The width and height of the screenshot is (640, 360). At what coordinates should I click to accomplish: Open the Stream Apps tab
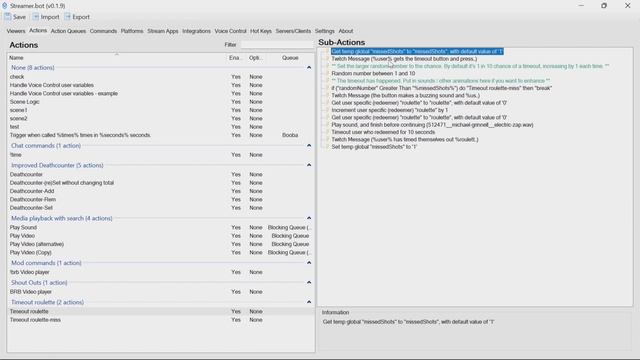163,31
